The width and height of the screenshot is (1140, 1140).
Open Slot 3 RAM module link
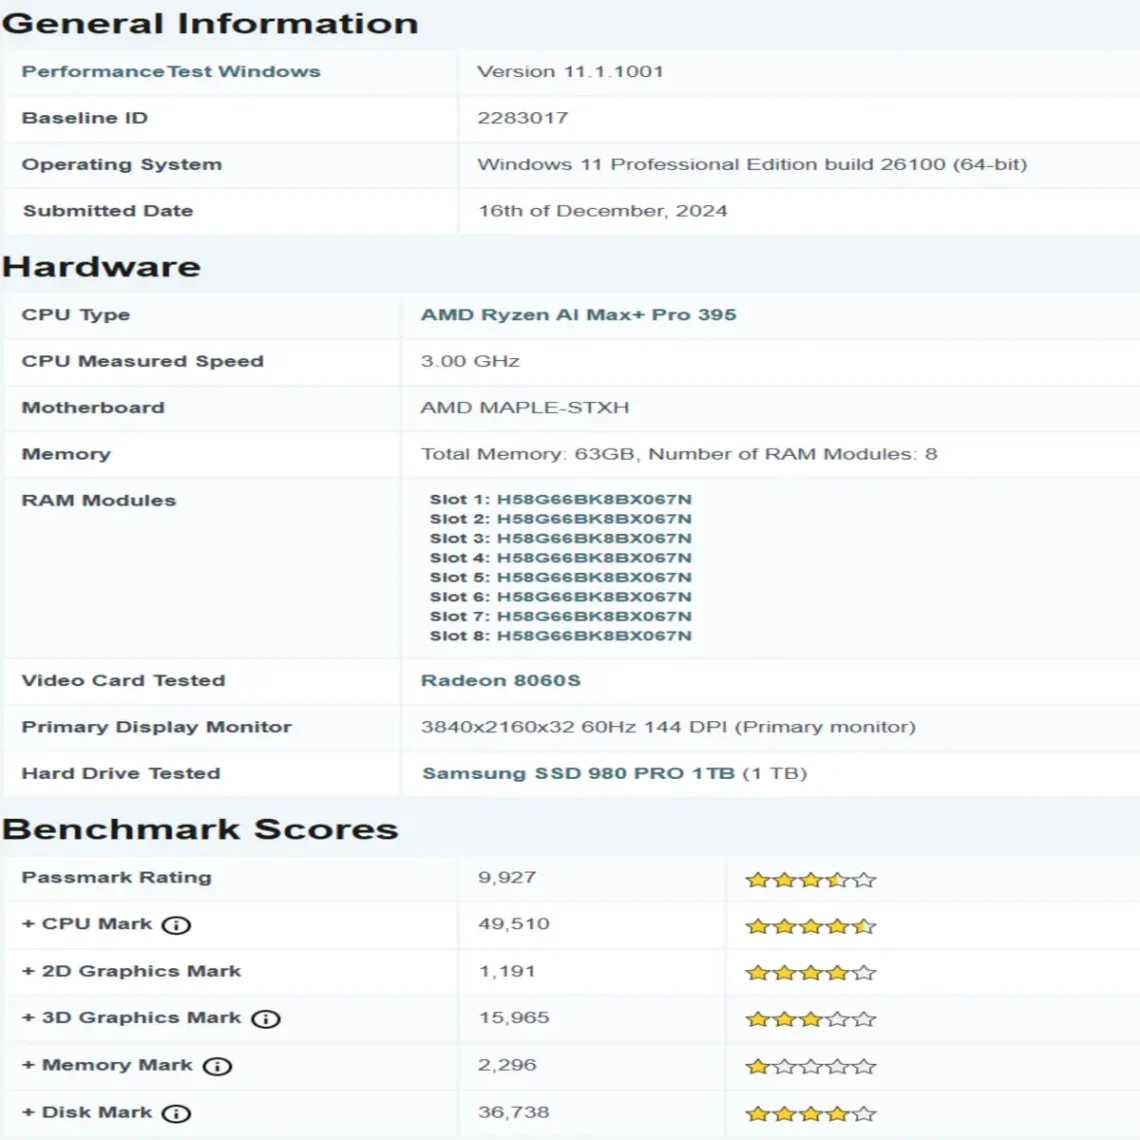click(x=594, y=539)
